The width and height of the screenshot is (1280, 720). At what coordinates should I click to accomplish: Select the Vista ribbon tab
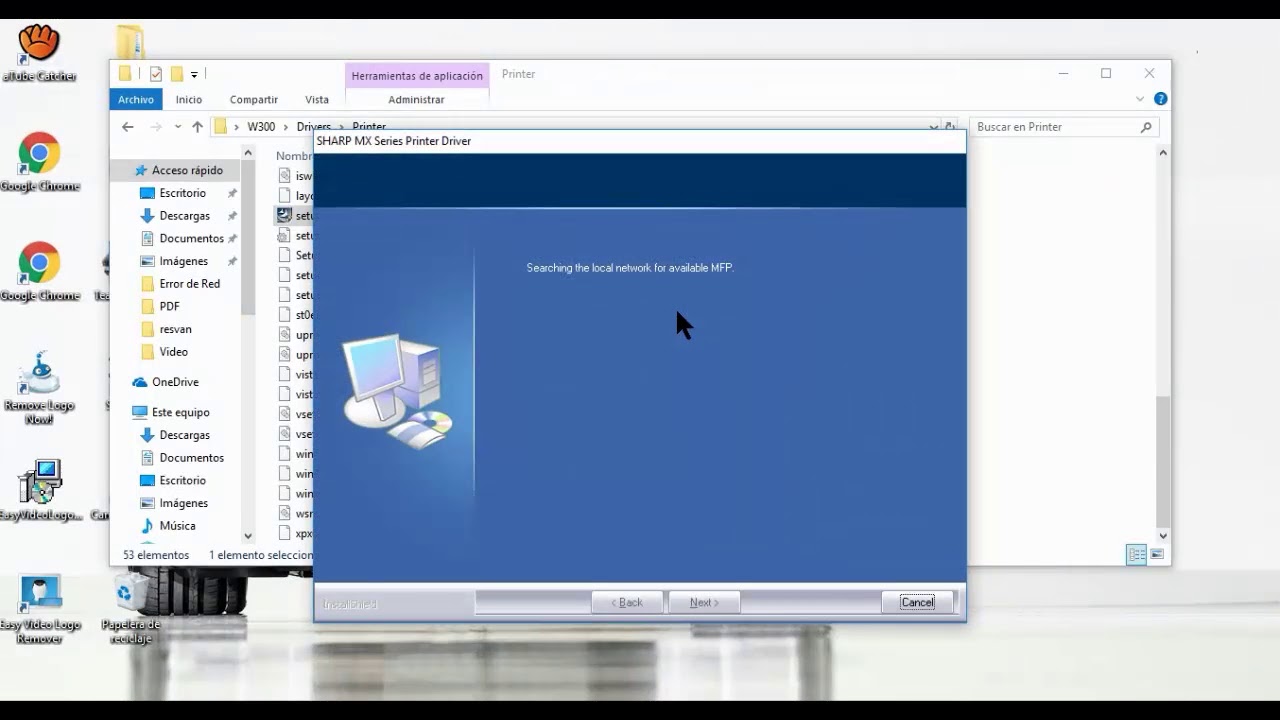(x=317, y=99)
